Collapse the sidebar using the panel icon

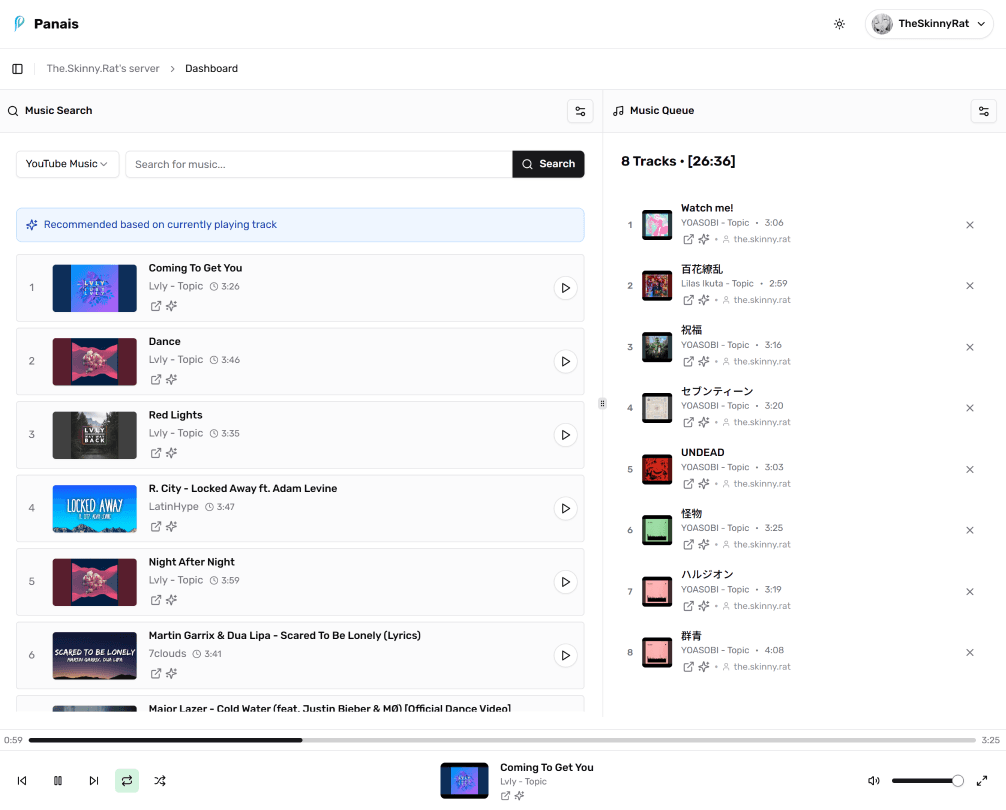17,68
